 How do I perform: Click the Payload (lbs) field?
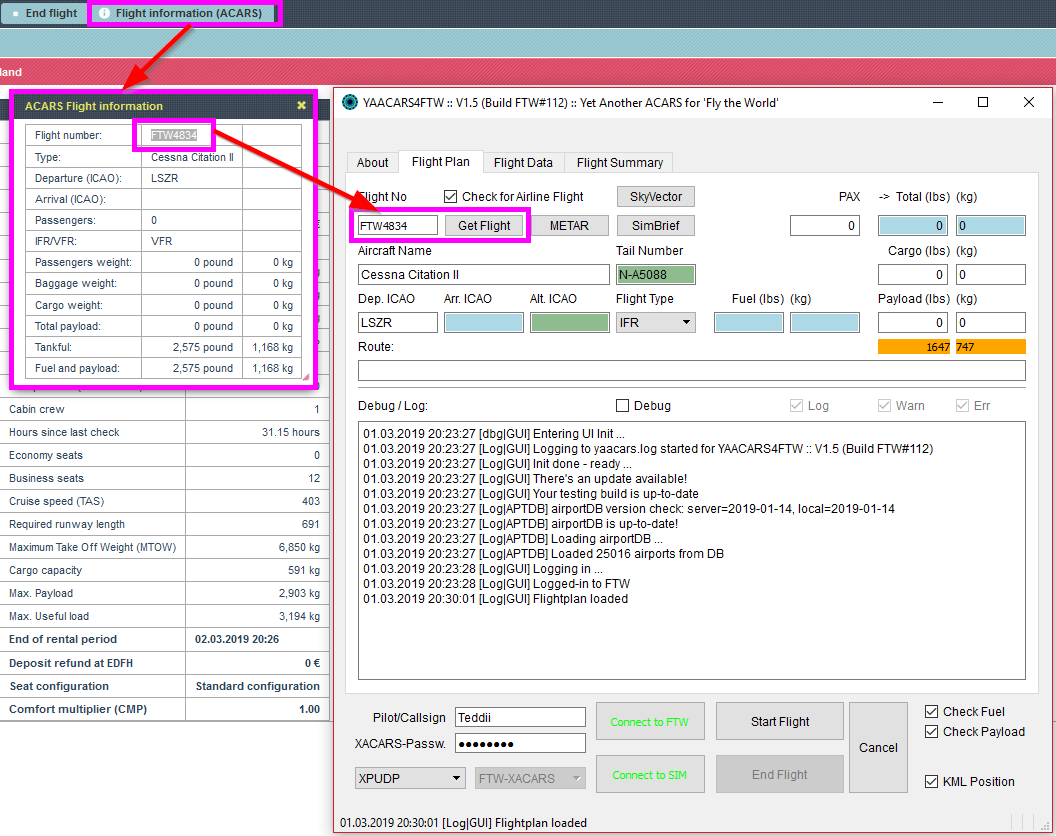pyautogui.click(x=913, y=323)
